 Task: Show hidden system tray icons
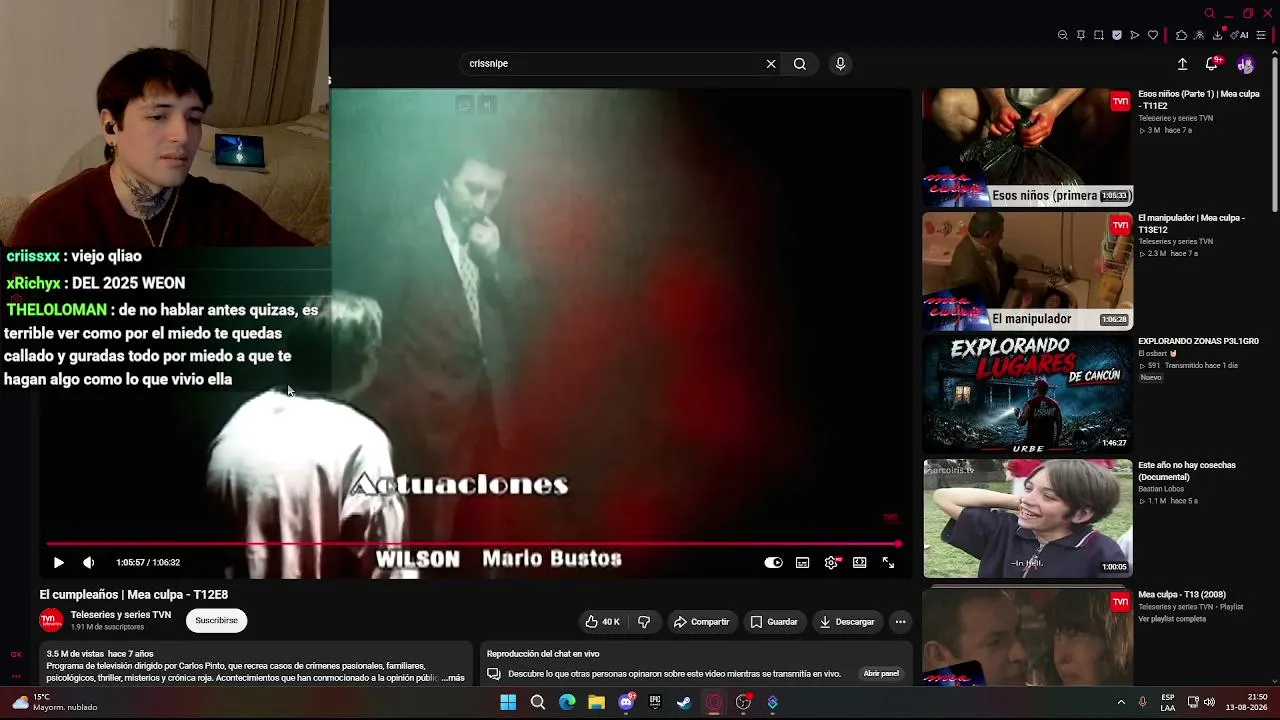tap(1121, 702)
